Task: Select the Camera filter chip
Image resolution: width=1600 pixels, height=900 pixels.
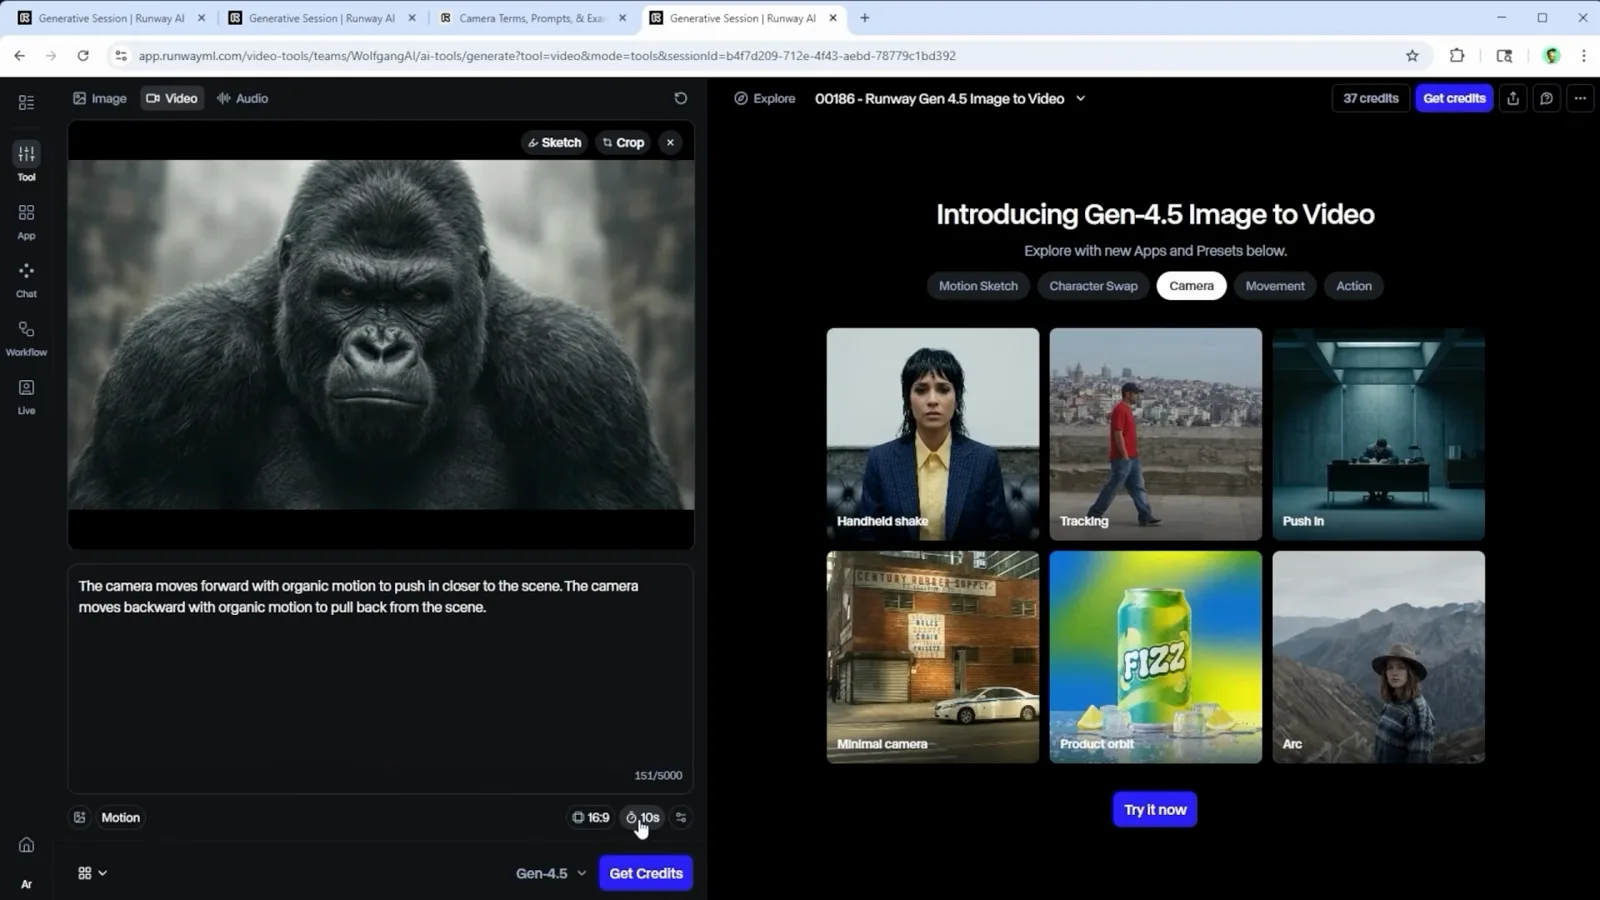Action: pyautogui.click(x=1191, y=286)
